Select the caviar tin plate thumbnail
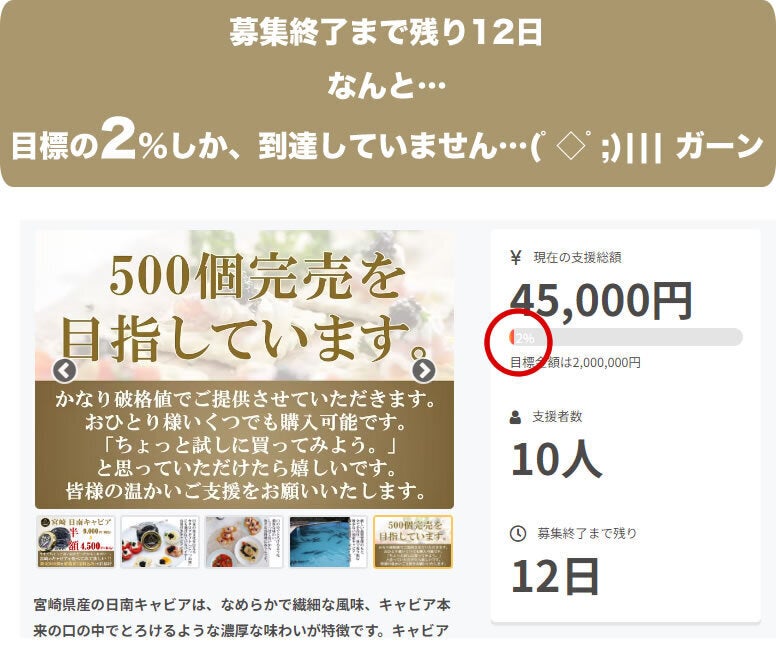The height and width of the screenshot is (658, 776). (159, 542)
